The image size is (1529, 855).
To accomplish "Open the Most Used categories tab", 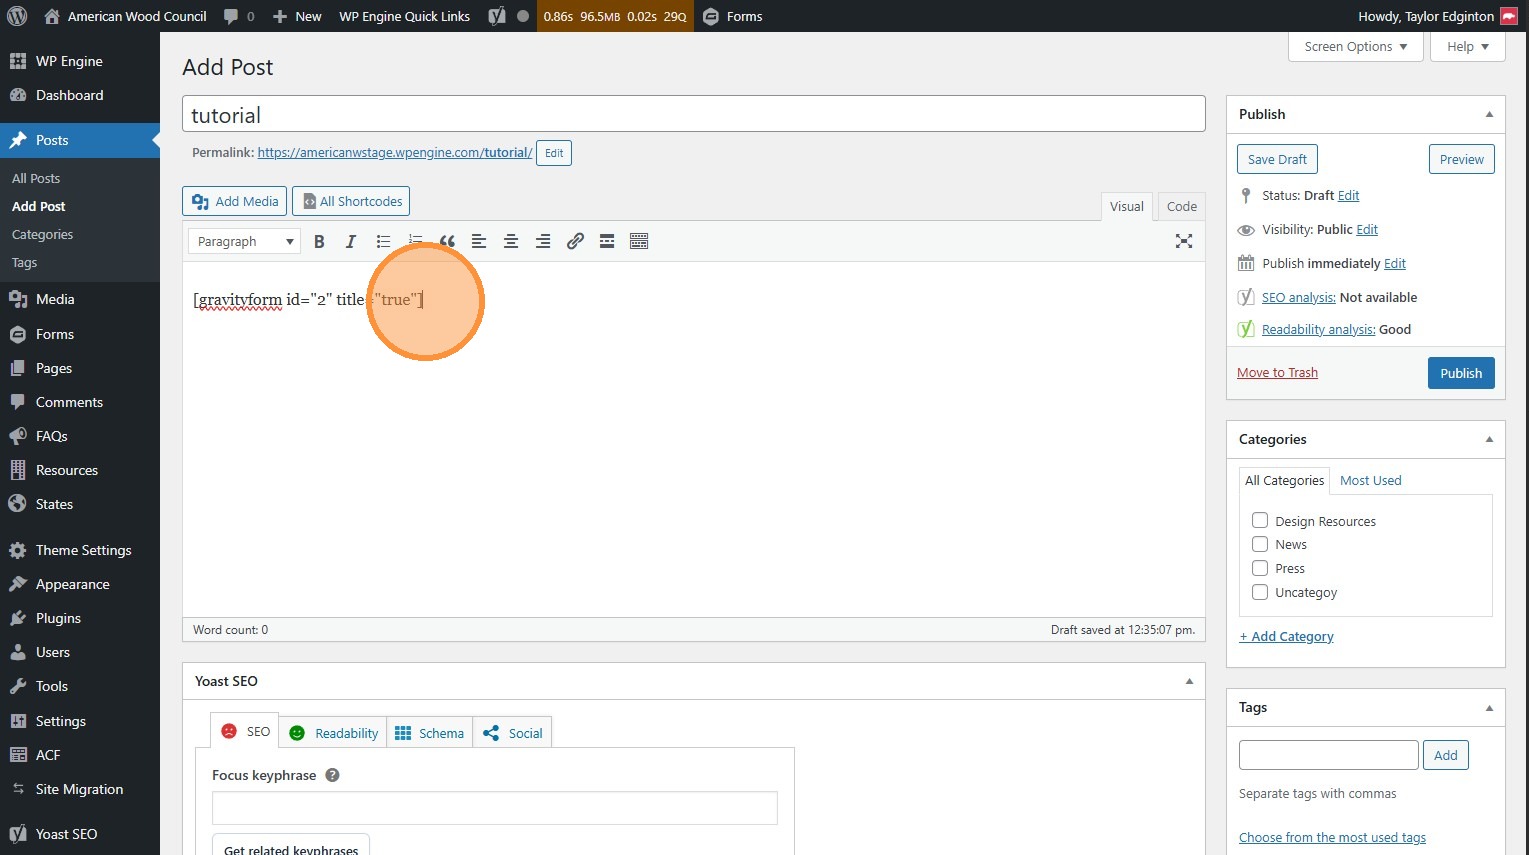I will (1370, 480).
